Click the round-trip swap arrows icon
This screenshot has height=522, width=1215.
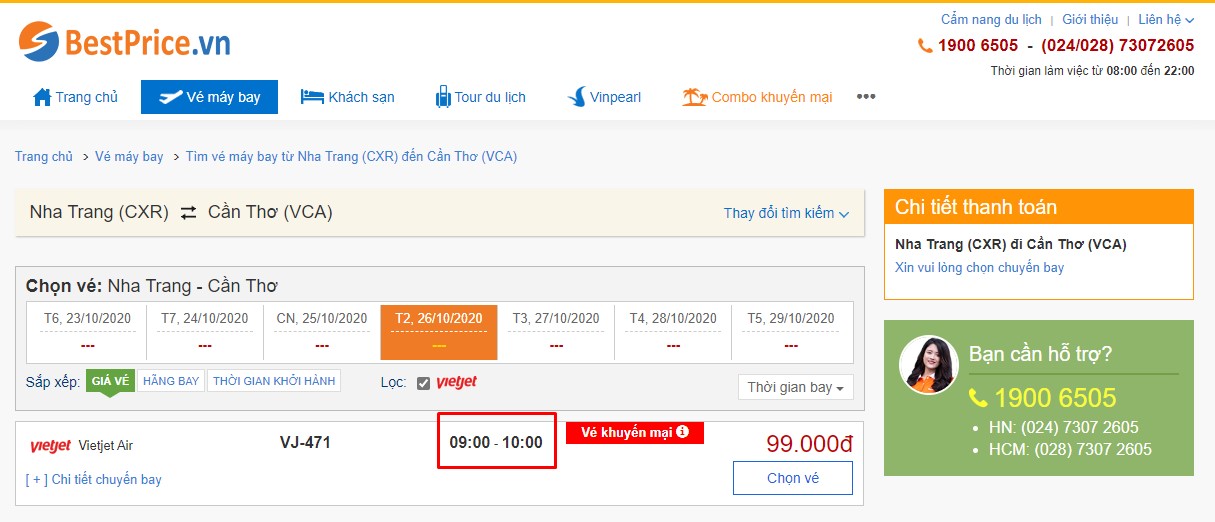click(188, 212)
